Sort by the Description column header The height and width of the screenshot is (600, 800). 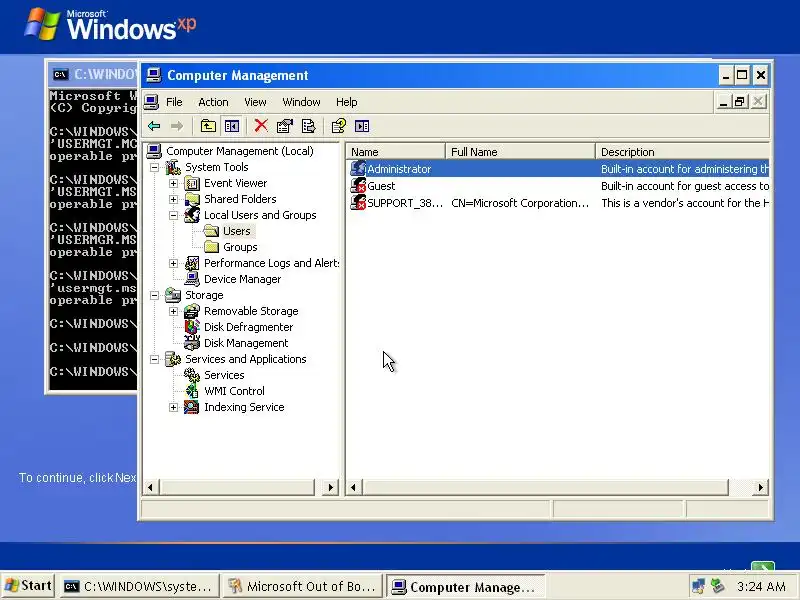[x=682, y=152]
